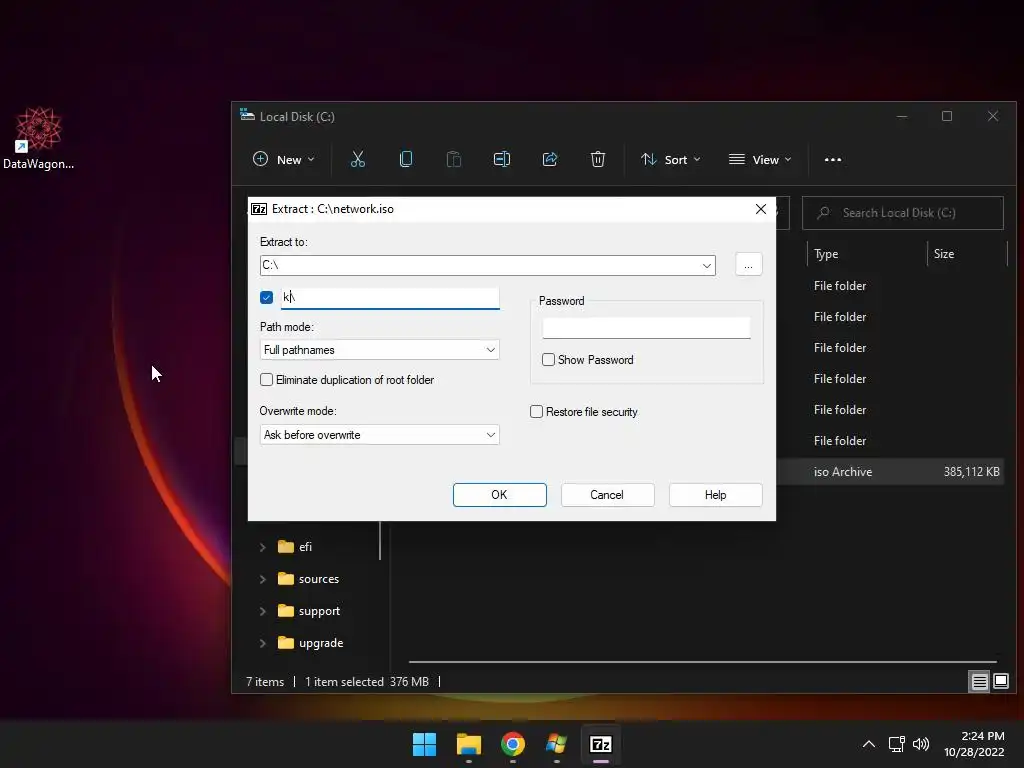Open File Explorer from the taskbar
This screenshot has width=1024, height=768.
pos(469,744)
